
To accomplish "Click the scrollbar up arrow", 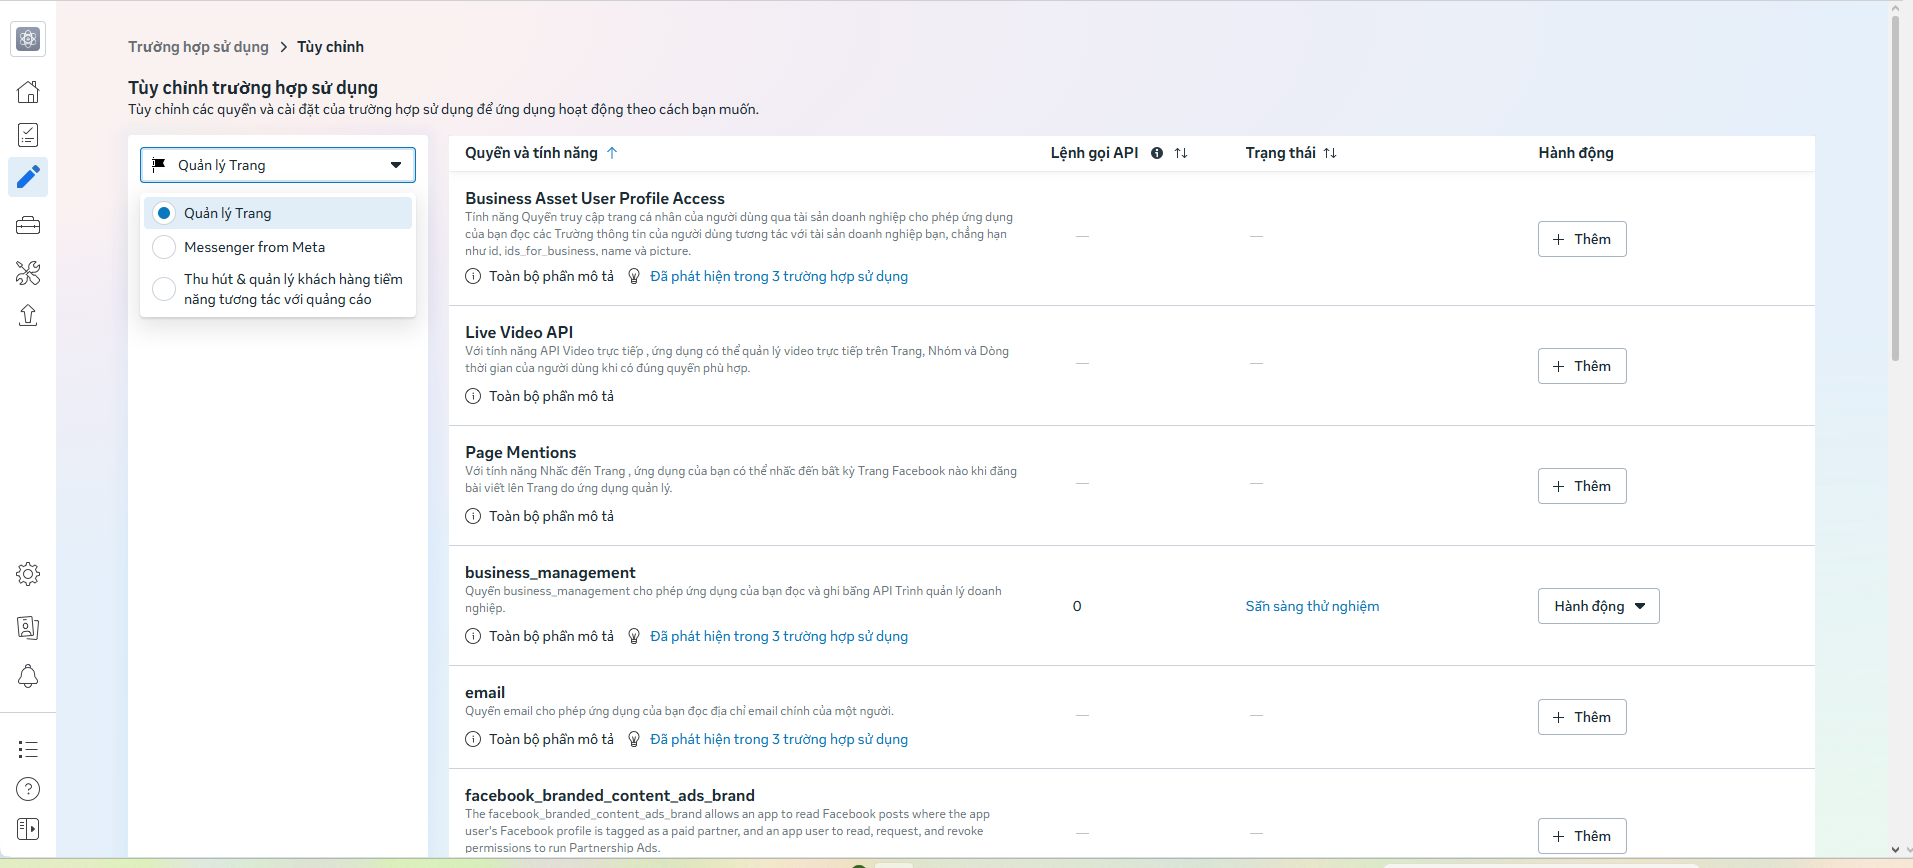I will [1895, 8].
